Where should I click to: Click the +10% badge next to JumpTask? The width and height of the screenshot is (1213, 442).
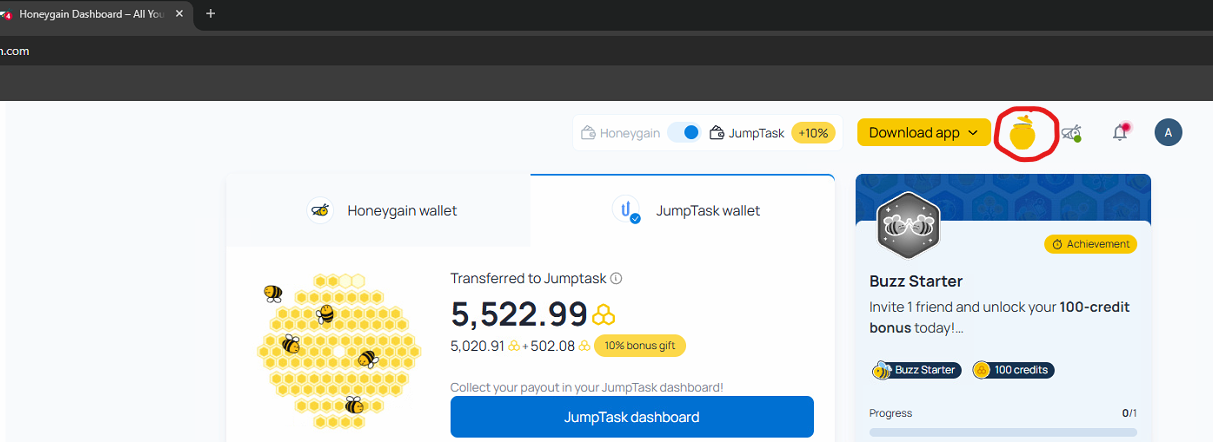tap(814, 132)
